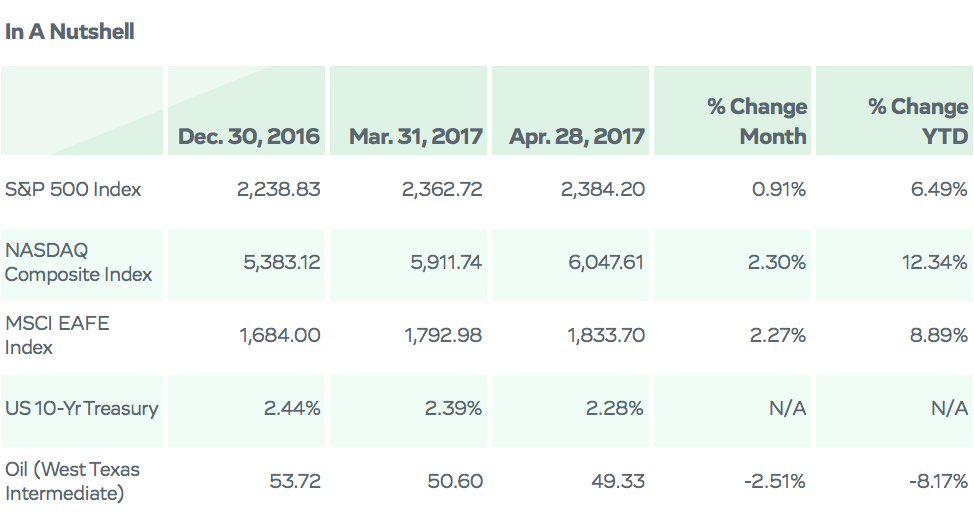Select the Oil (West Texas Intermediate) label
Image resolution: width=974 pixels, height=520 pixels.
(72, 481)
